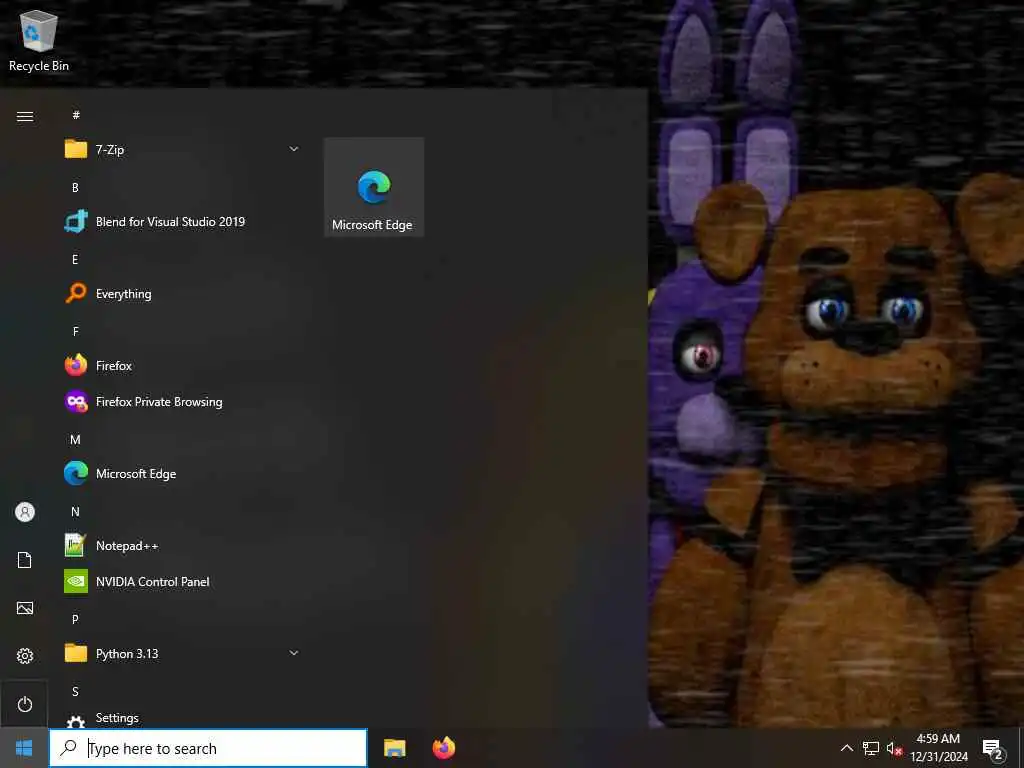The width and height of the screenshot is (1024, 768).
Task: Show hidden system tray icons
Action: click(846, 748)
